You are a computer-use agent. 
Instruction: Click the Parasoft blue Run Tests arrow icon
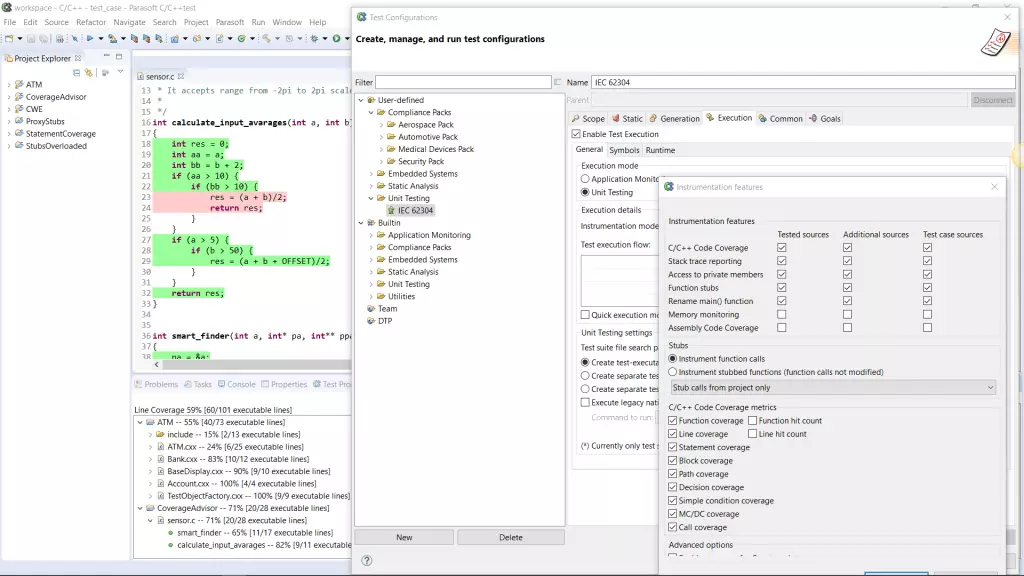click(90, 39)
